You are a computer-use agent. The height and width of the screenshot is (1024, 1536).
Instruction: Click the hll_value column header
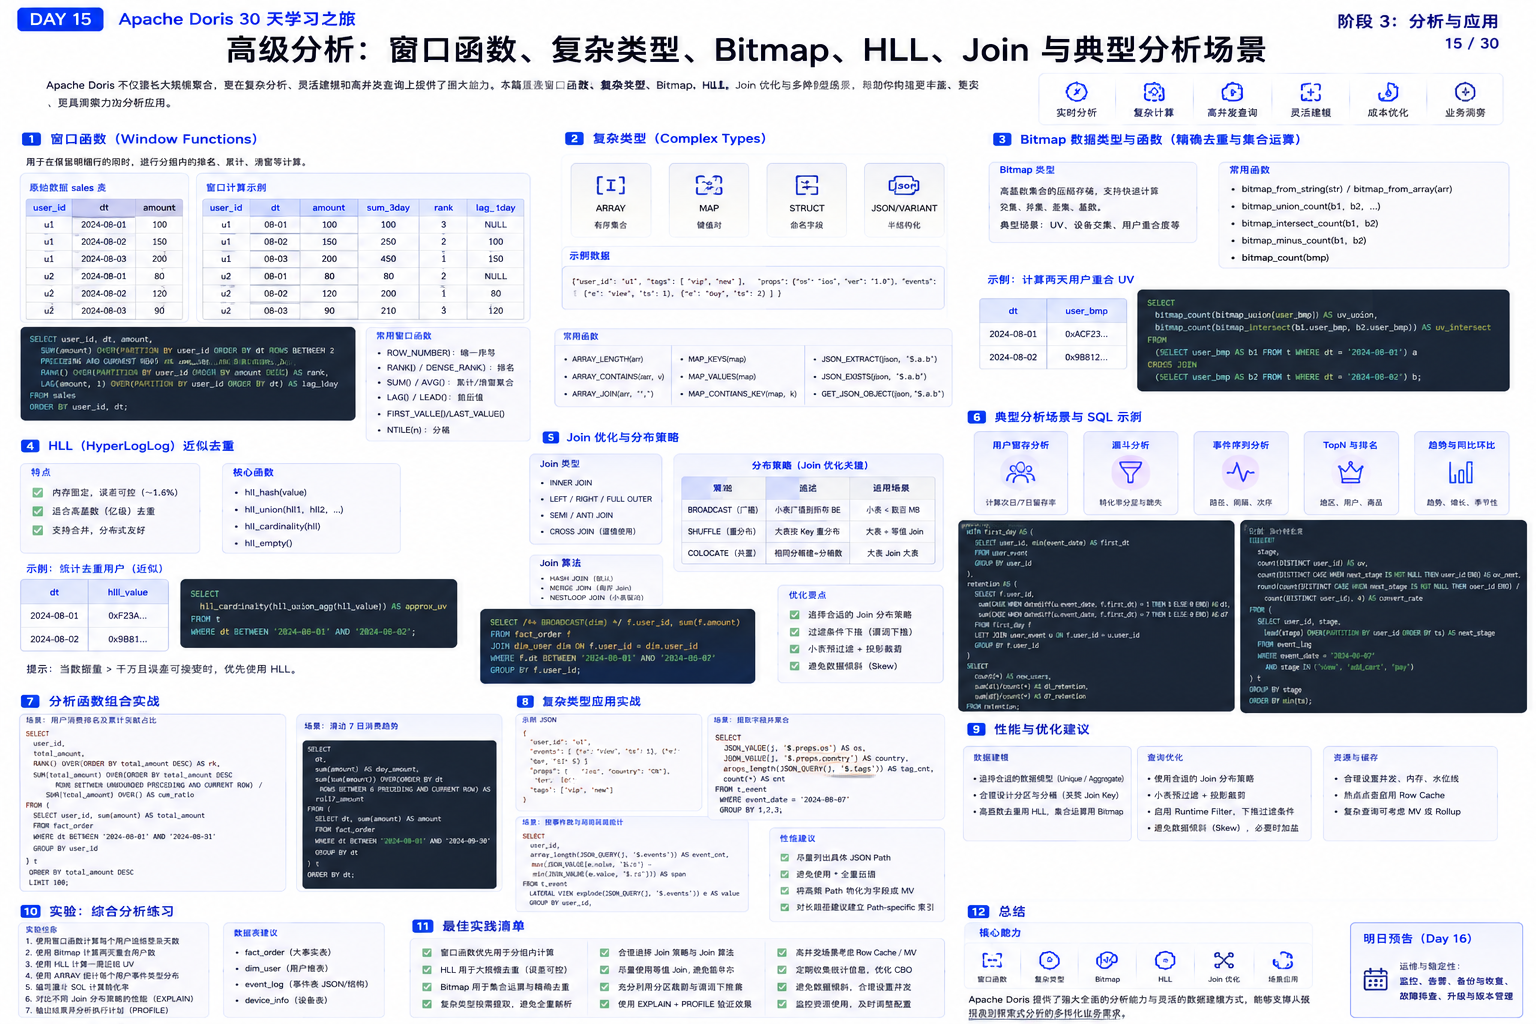pyautogui.click(x=128, y=592)
